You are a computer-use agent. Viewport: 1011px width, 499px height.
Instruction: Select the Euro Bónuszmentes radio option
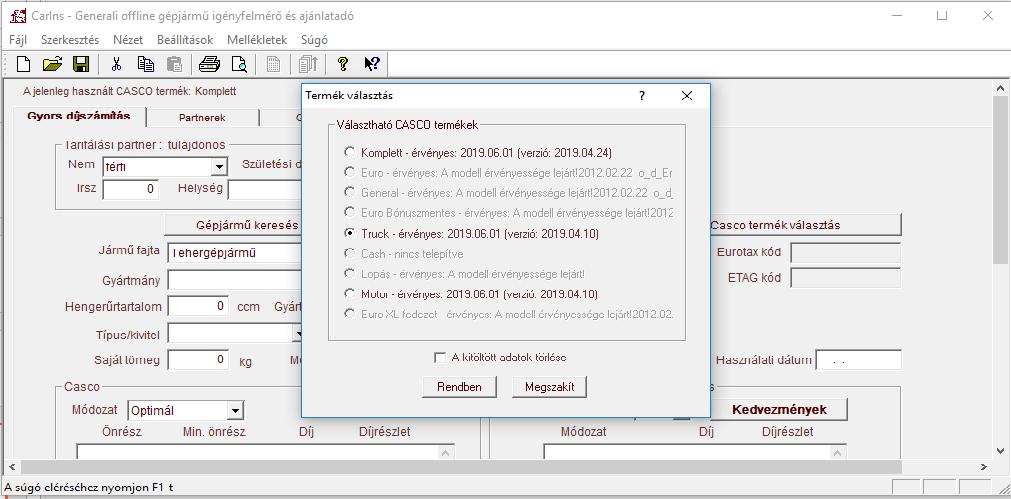point(349,211)
